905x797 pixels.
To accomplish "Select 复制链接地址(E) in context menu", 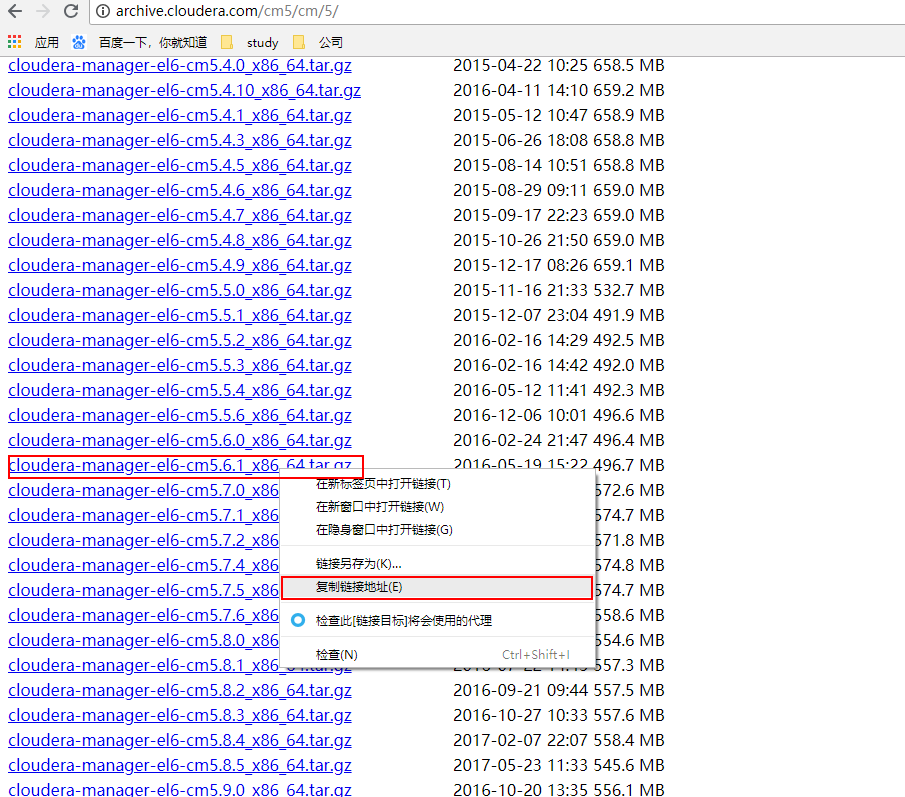I will [437, 588].
